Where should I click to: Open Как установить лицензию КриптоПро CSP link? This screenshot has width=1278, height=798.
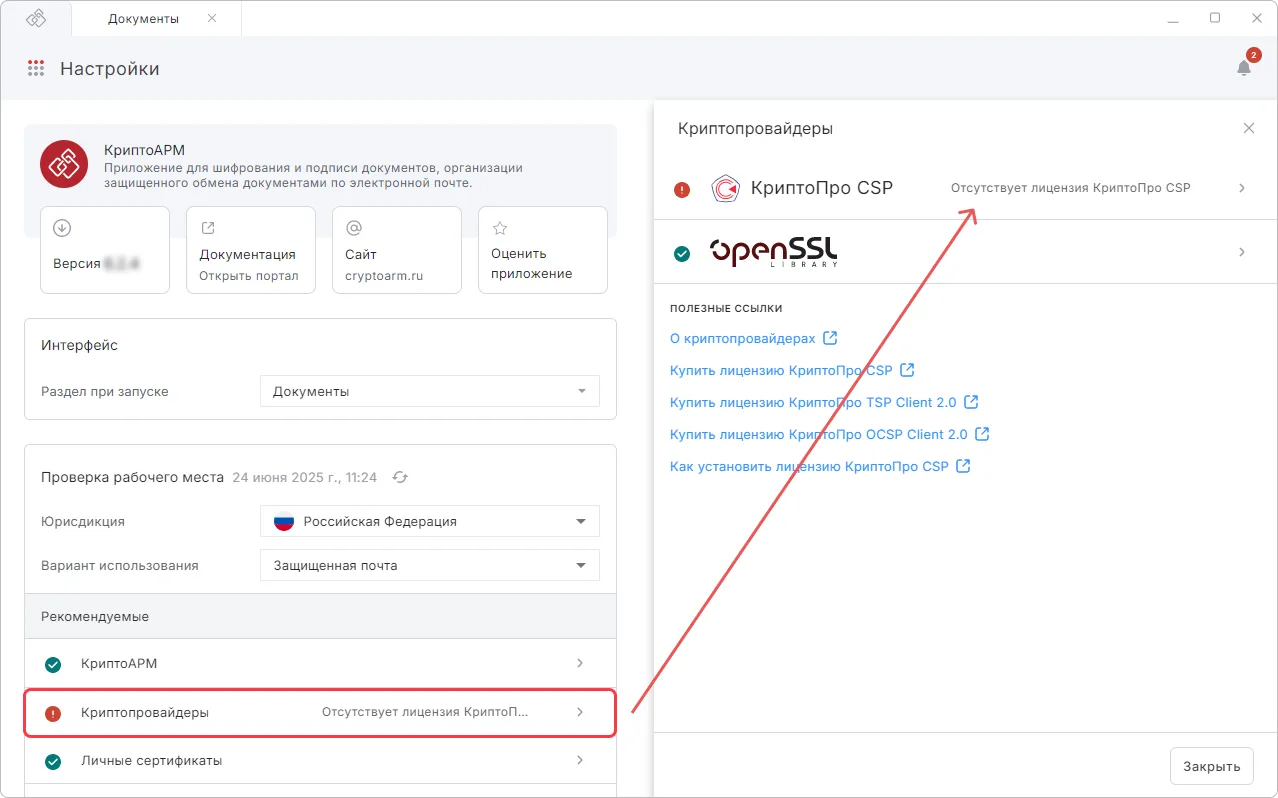(809, 467)
